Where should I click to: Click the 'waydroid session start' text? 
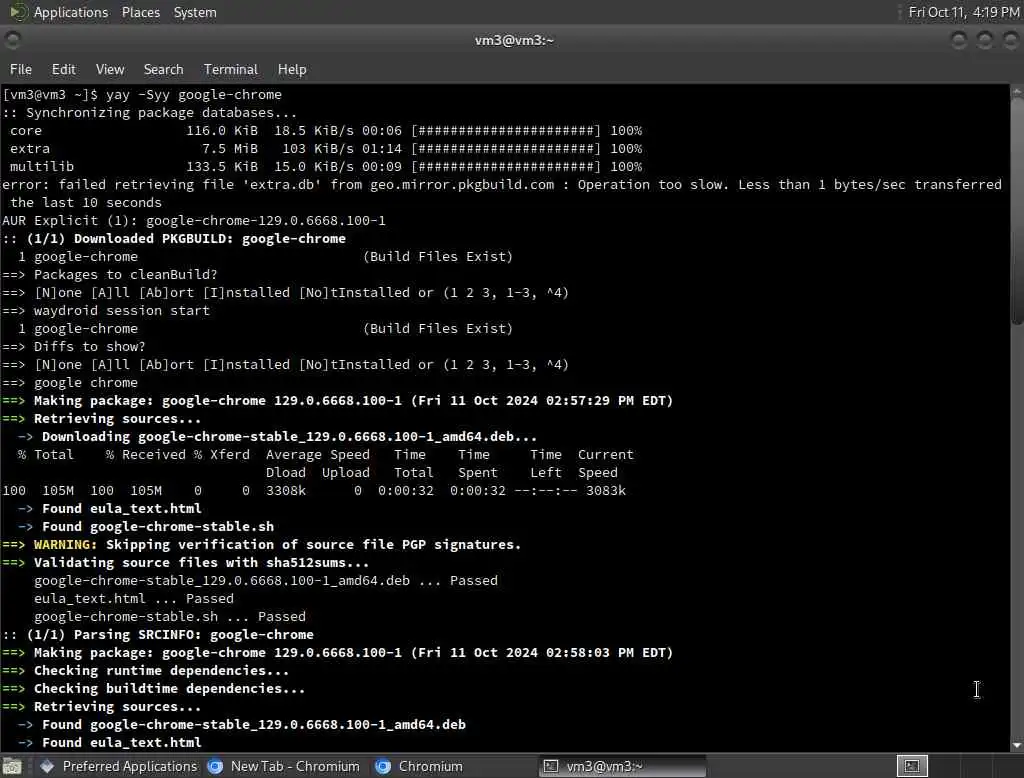click(x=121, y=311)
